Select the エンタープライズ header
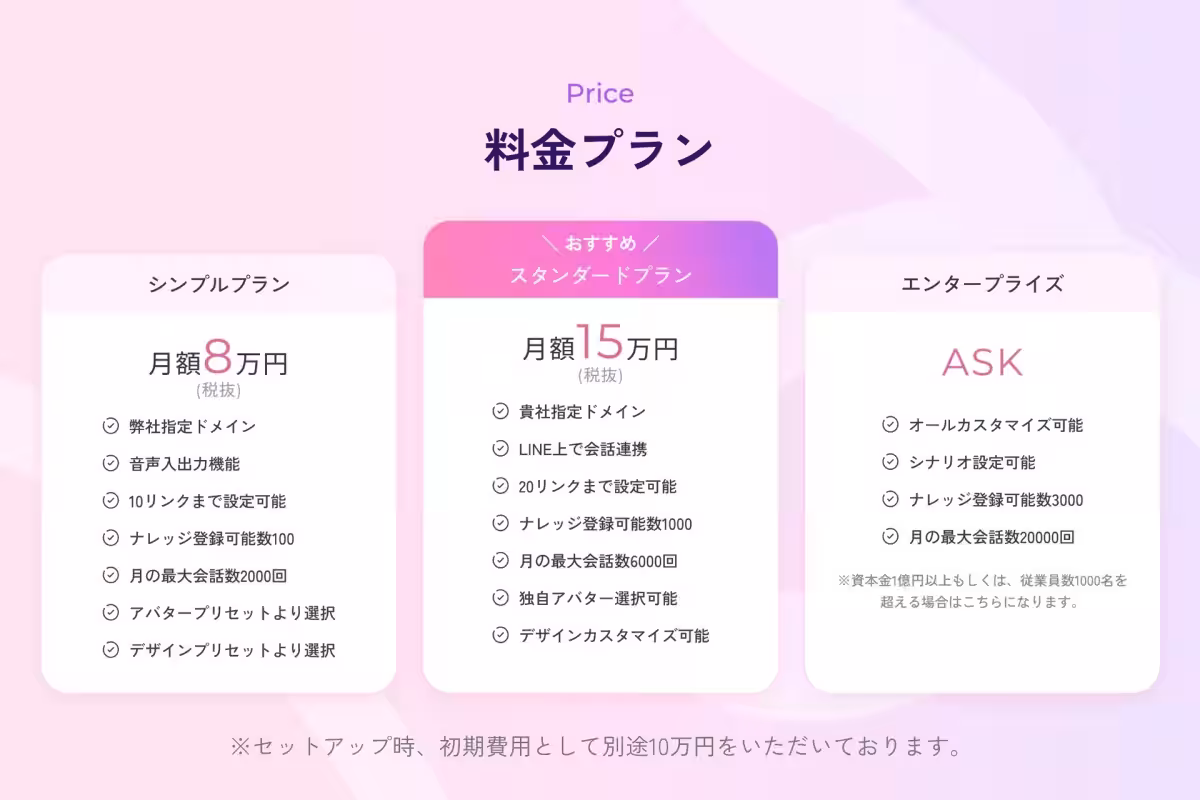 pos(982,284)
